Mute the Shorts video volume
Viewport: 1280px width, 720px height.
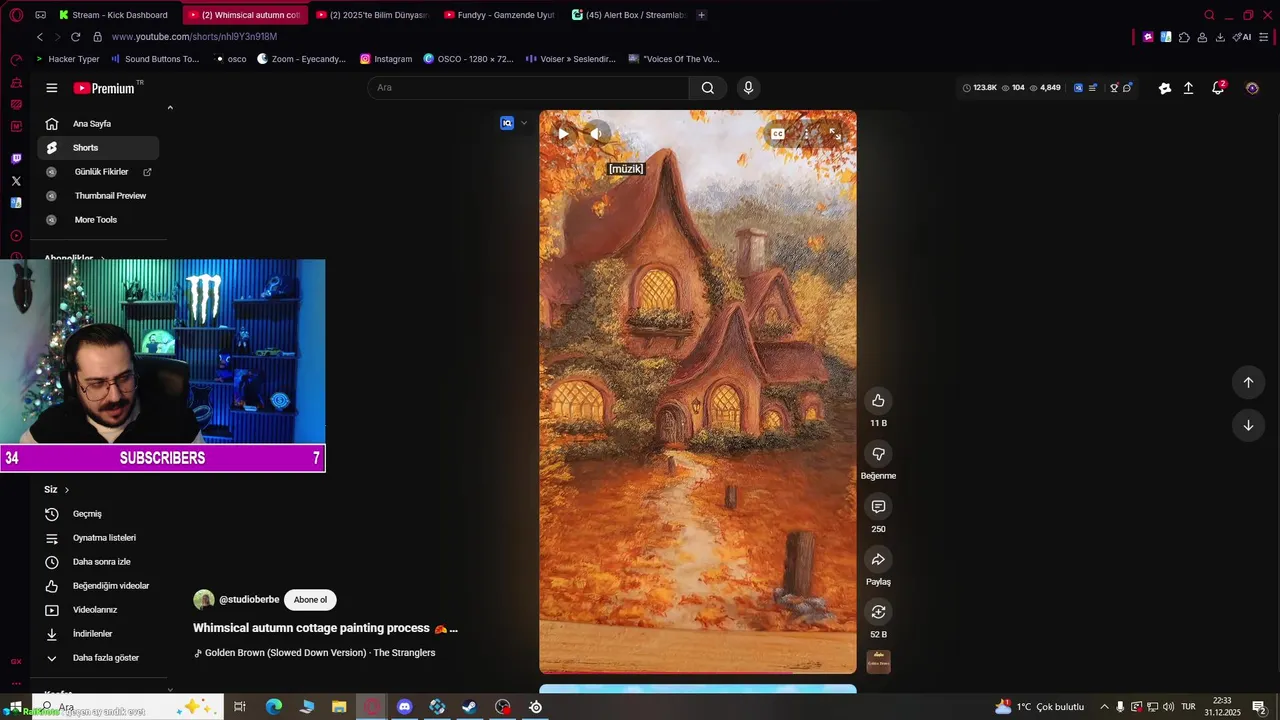tap(596, 133)
